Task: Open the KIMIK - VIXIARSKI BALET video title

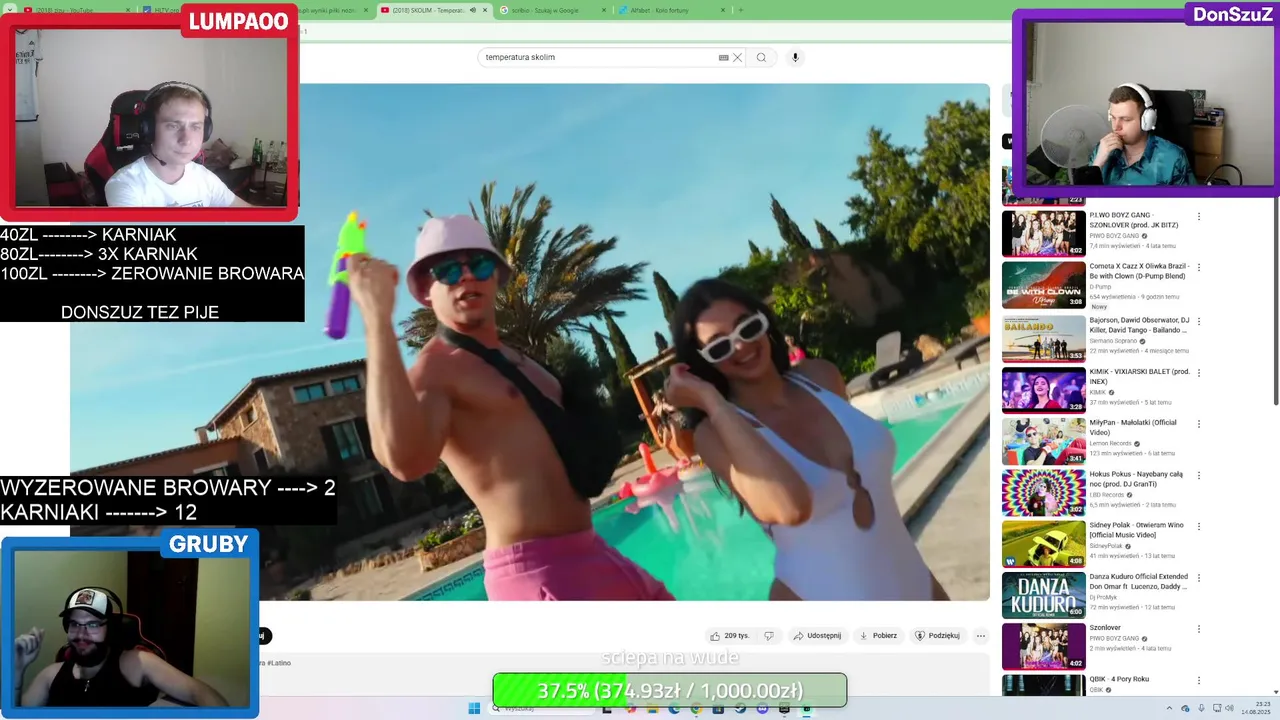Action: click(x=1140, y=376)
